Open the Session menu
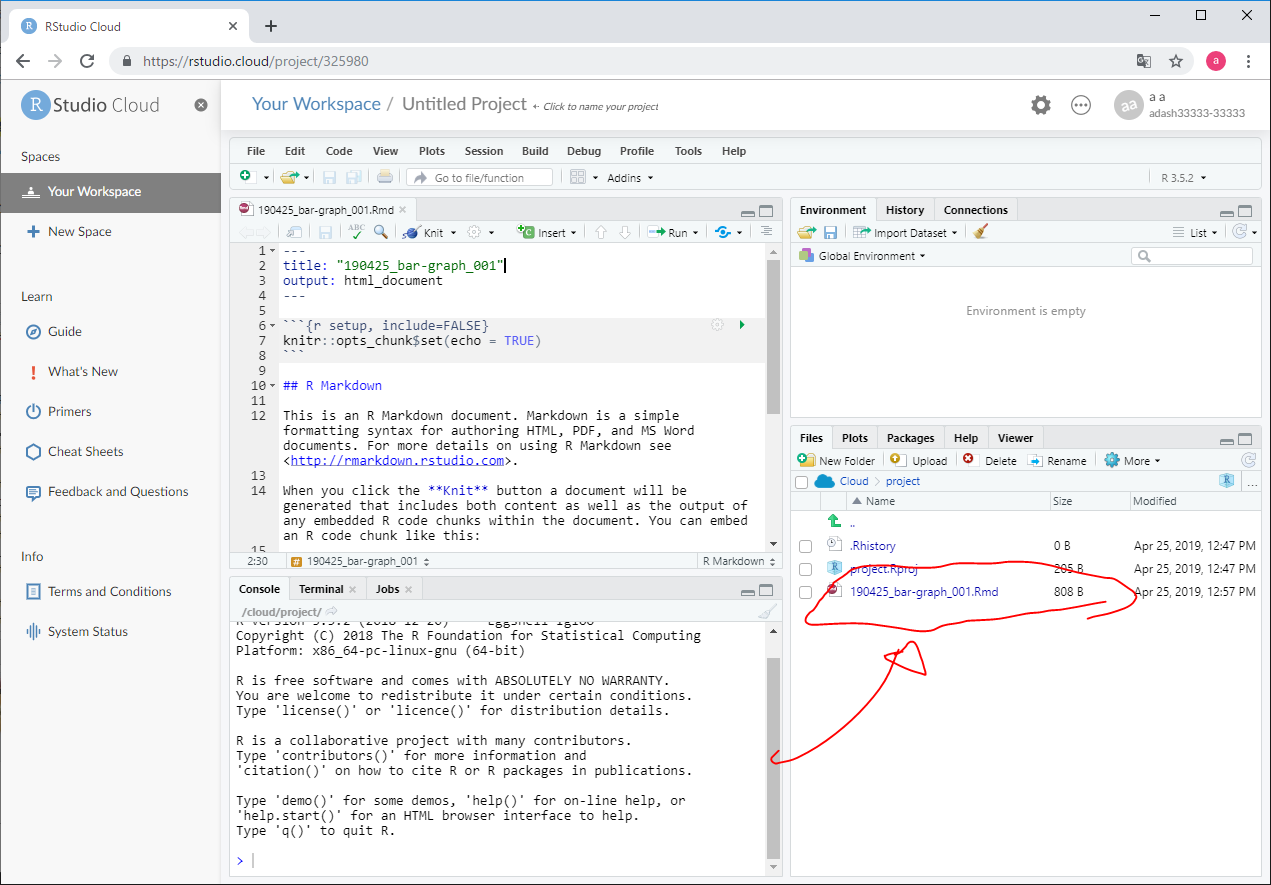1271x885 pixels. point(484,151)
